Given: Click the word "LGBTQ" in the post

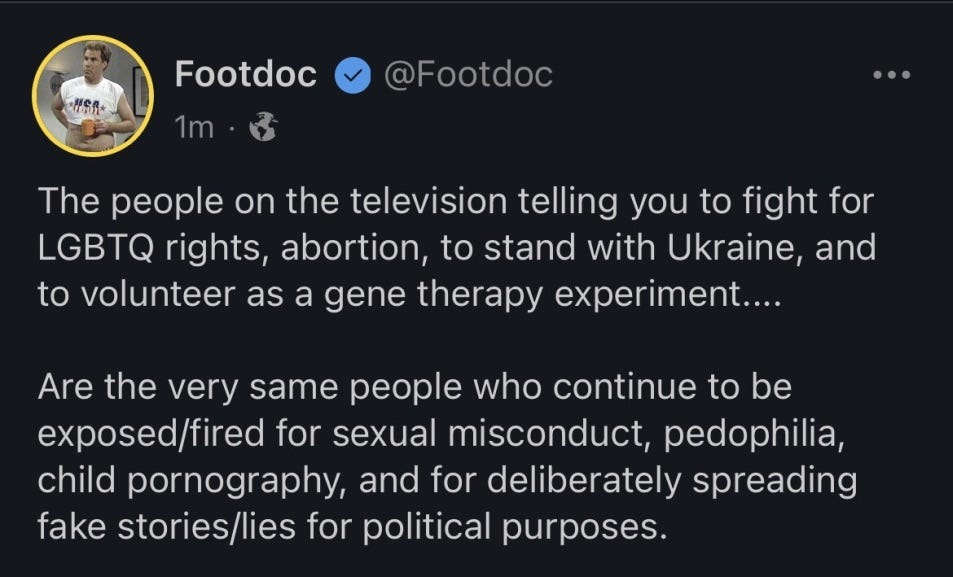Looking at the screenshot, I should [95, 248].
